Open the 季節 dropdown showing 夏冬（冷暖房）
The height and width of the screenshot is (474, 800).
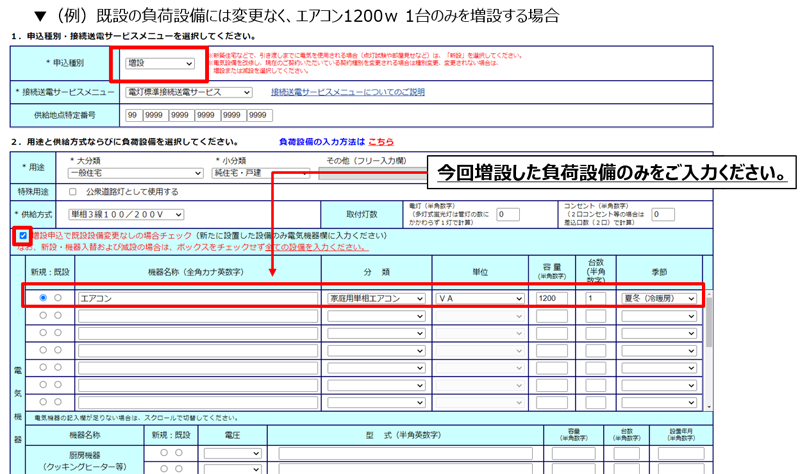[659, 298]
